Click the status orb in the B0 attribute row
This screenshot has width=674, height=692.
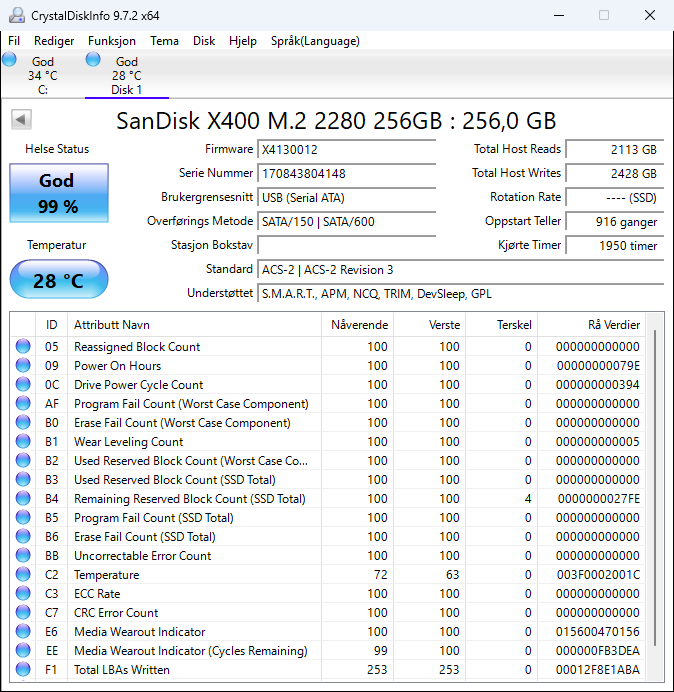tap(23, 422)
